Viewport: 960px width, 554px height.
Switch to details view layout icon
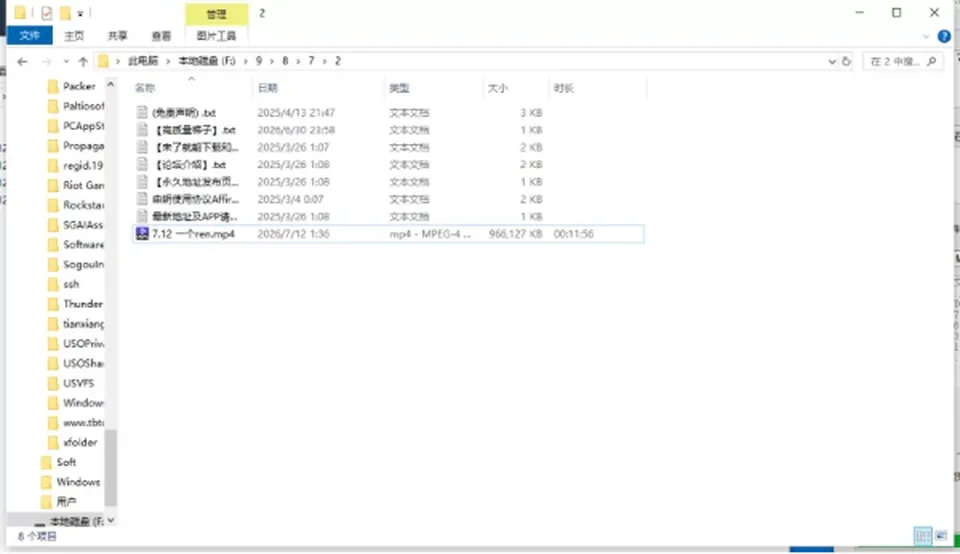923,536
